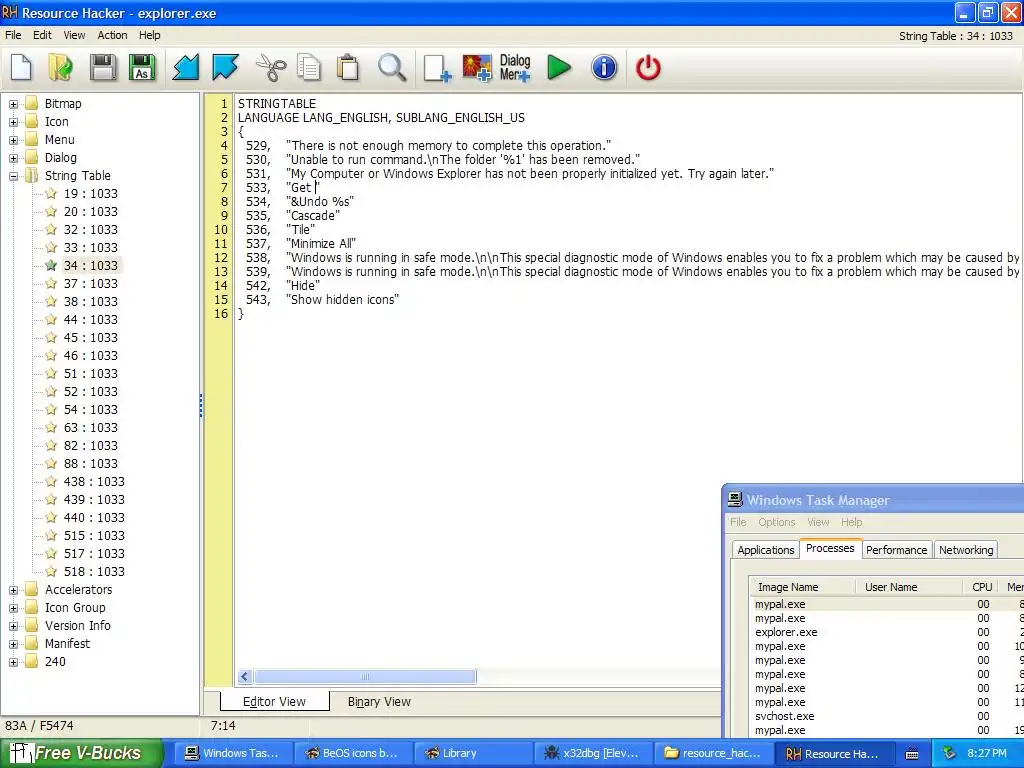Sort Task Manager by User Name column
1024x768 pixels.
click(908, 587)
